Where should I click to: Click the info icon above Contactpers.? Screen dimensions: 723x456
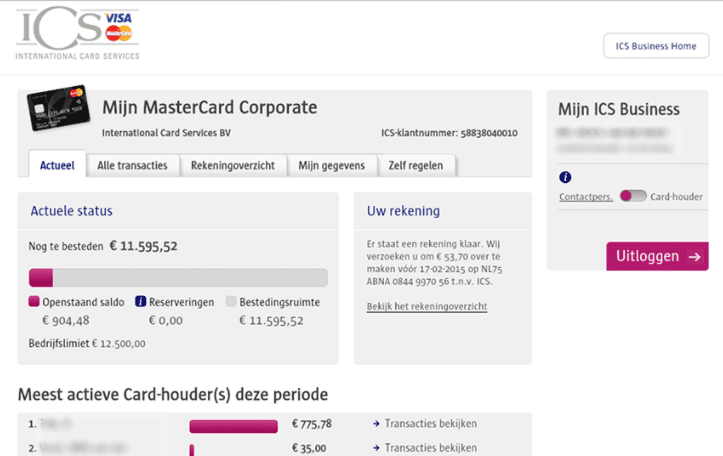(x=565, y=177)
